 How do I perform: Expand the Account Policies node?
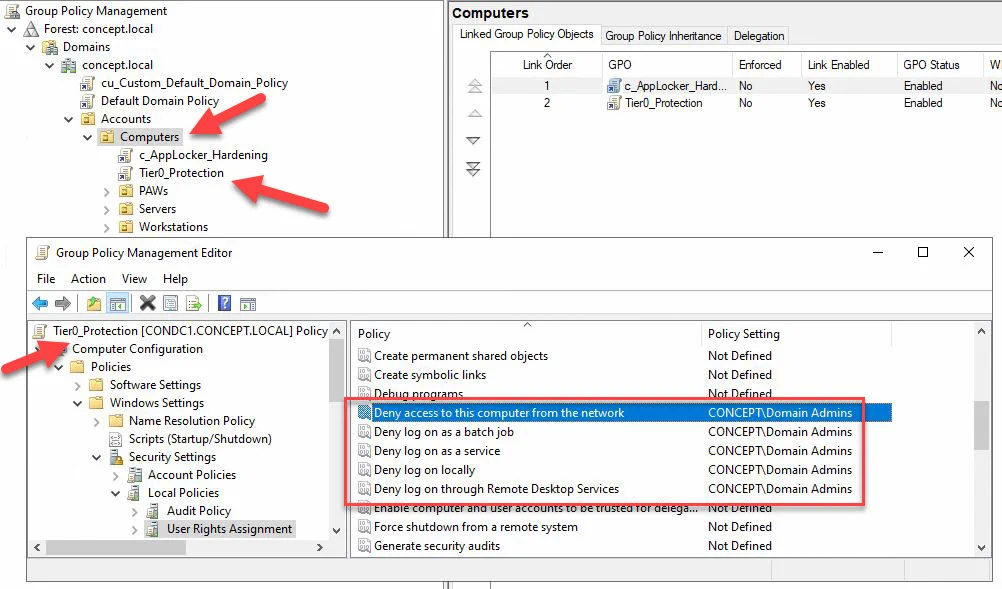click(x=116, y=475)
